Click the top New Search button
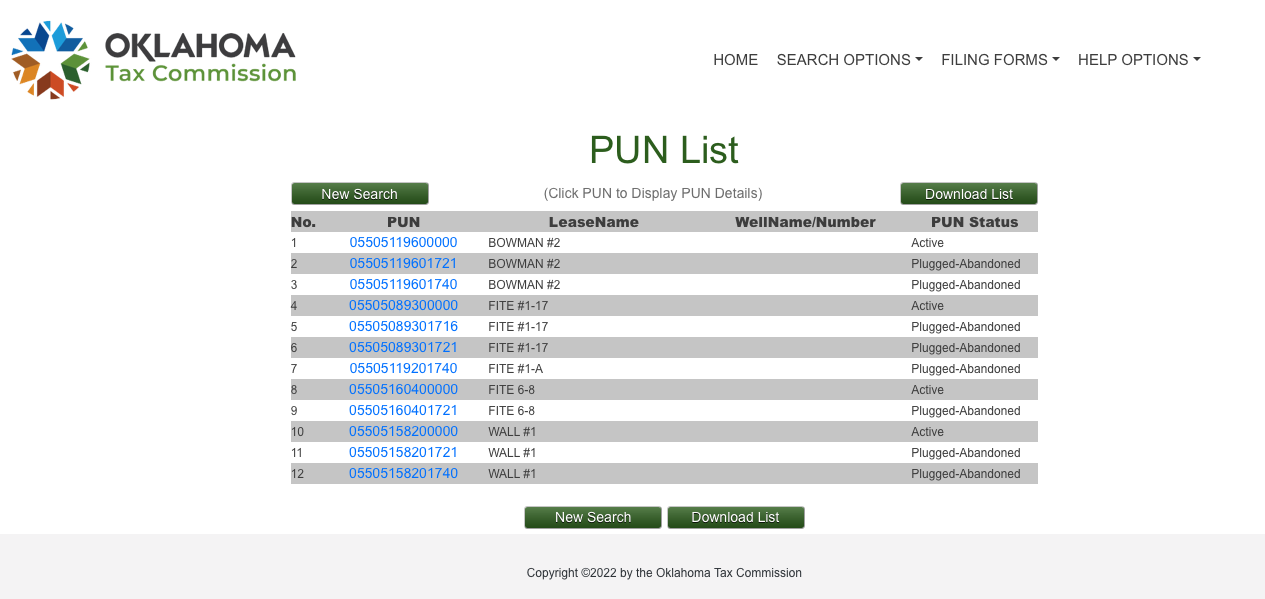Image resolution: width=1265 pixels, height=599 pixels. point(360,194)
